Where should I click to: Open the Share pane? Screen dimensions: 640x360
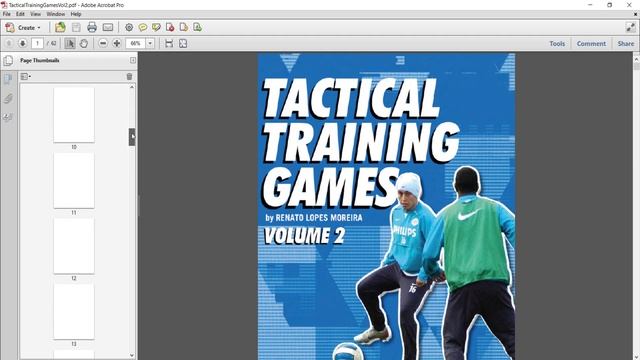point(626,43)
